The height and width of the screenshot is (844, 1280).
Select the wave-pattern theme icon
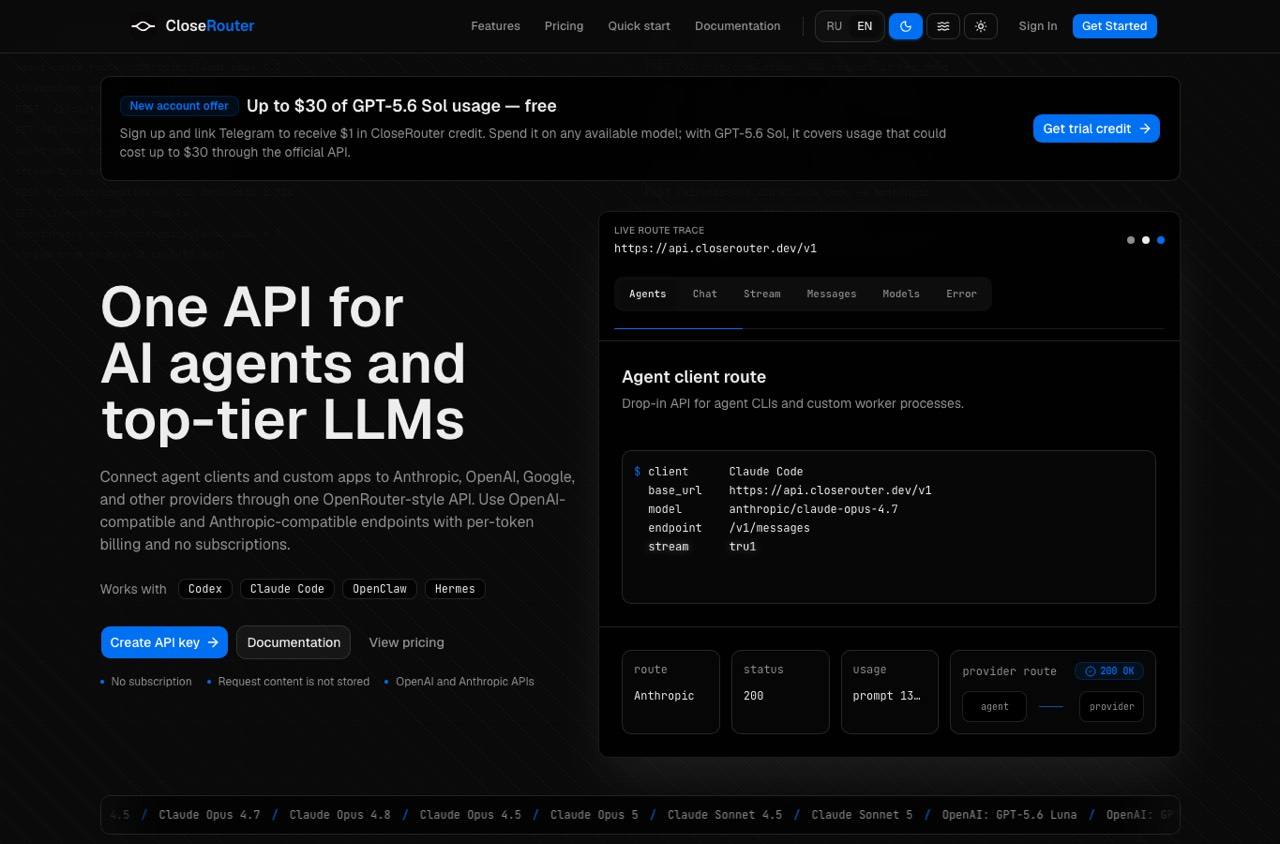tap(943, 26)
